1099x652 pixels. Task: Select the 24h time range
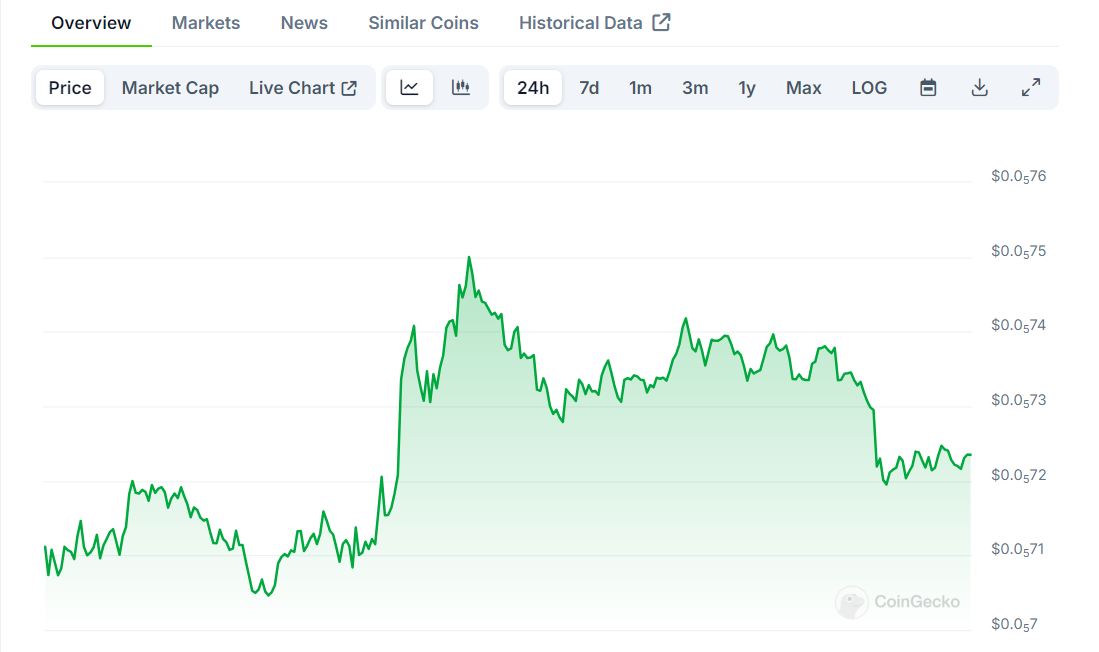[533, 88]
